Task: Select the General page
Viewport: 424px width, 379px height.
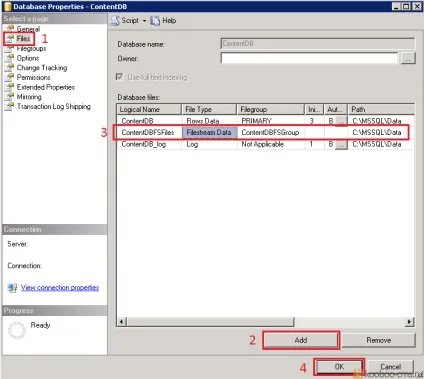Action: coord(28,29)
